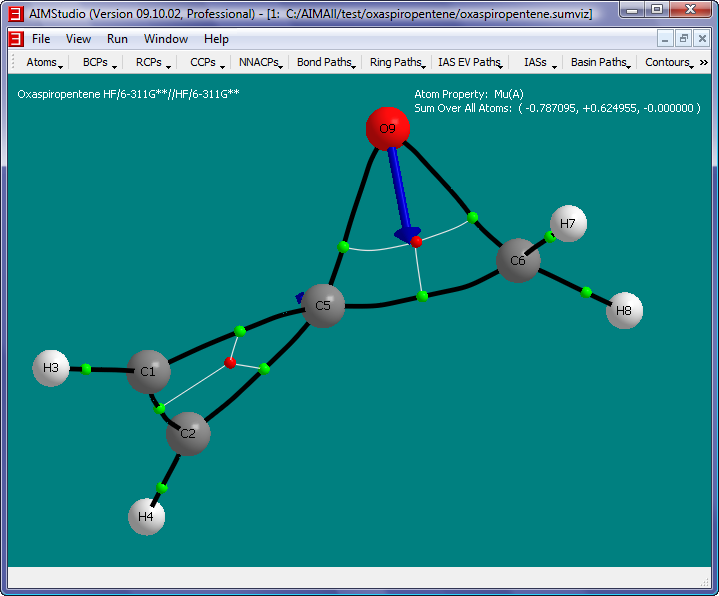Click the H8 hydrogen atom sphere
This screenshot has height=596, width=719.
pyautogui.click(x=624, y=311)
